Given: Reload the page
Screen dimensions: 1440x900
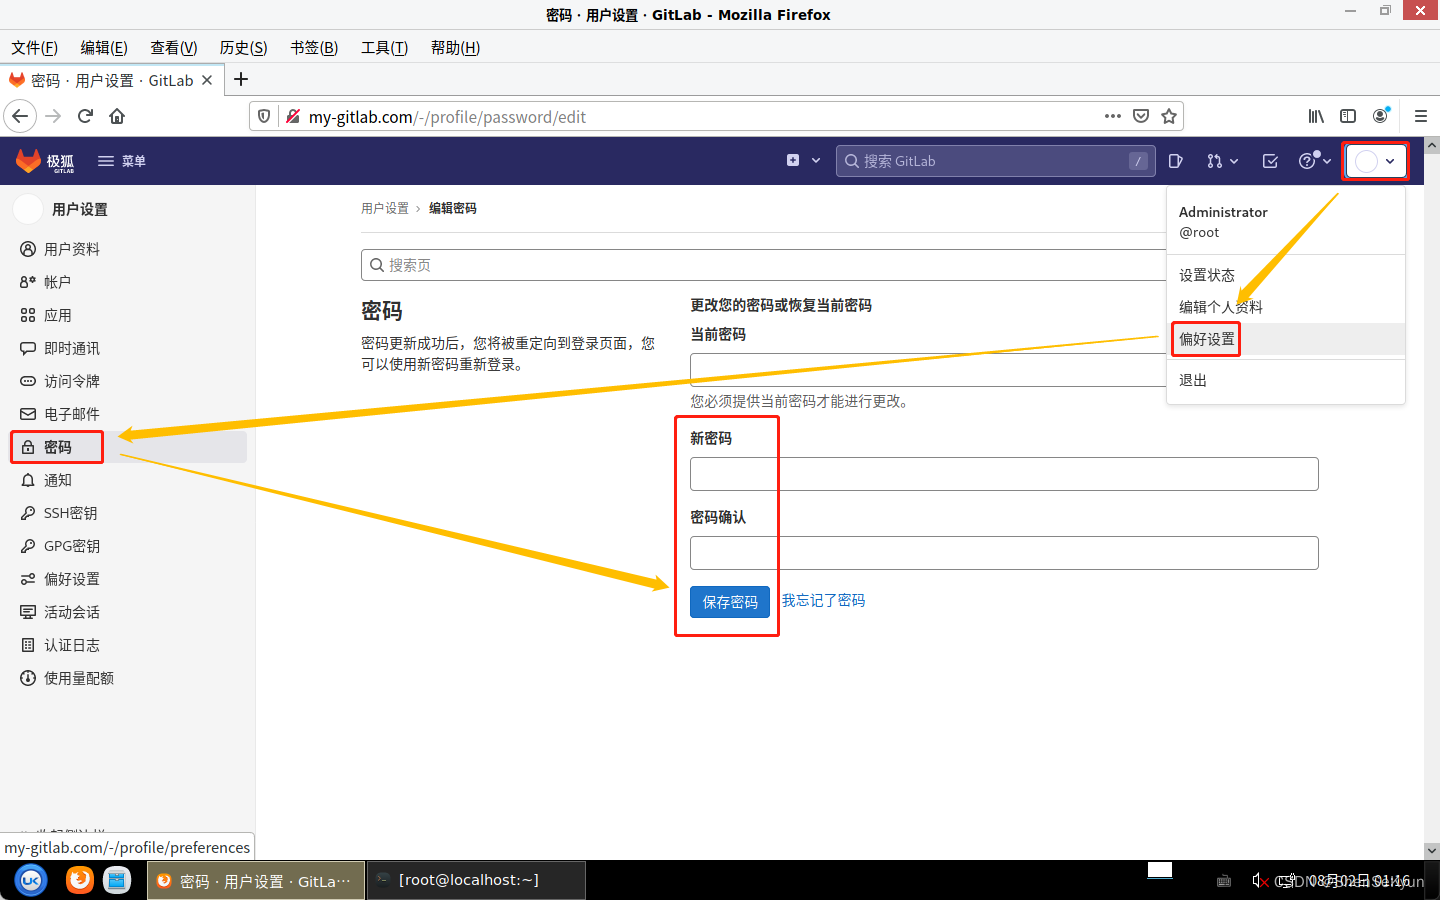Looking at the screenshot, I should click(85, 116).
